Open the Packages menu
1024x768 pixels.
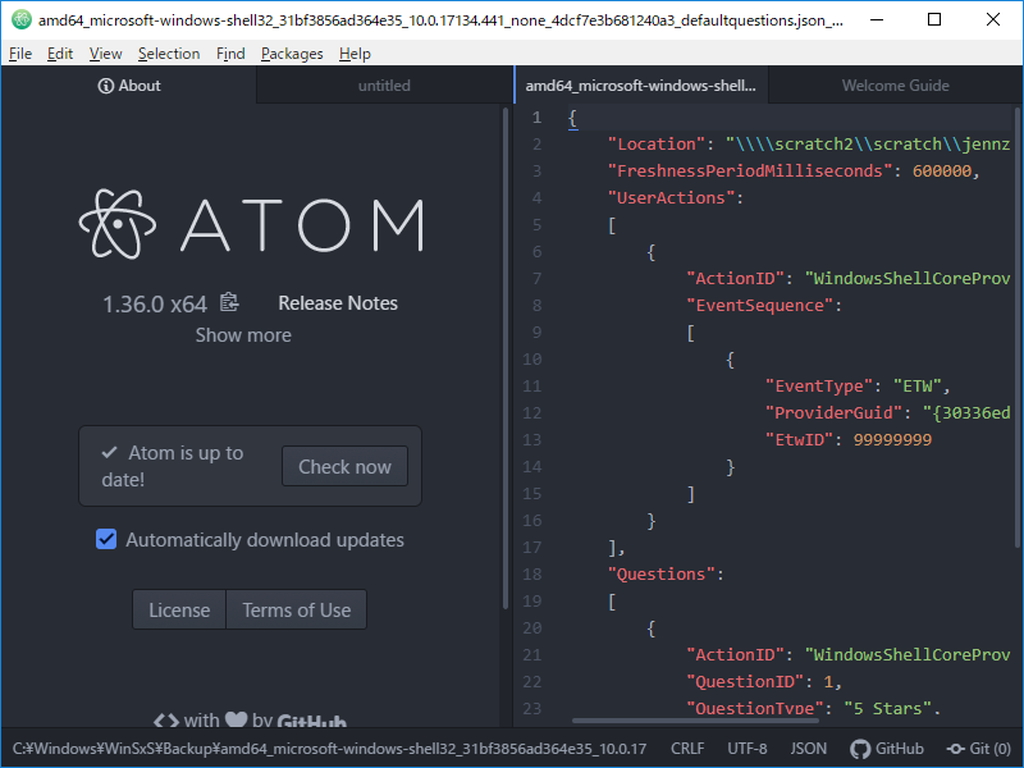291,53
